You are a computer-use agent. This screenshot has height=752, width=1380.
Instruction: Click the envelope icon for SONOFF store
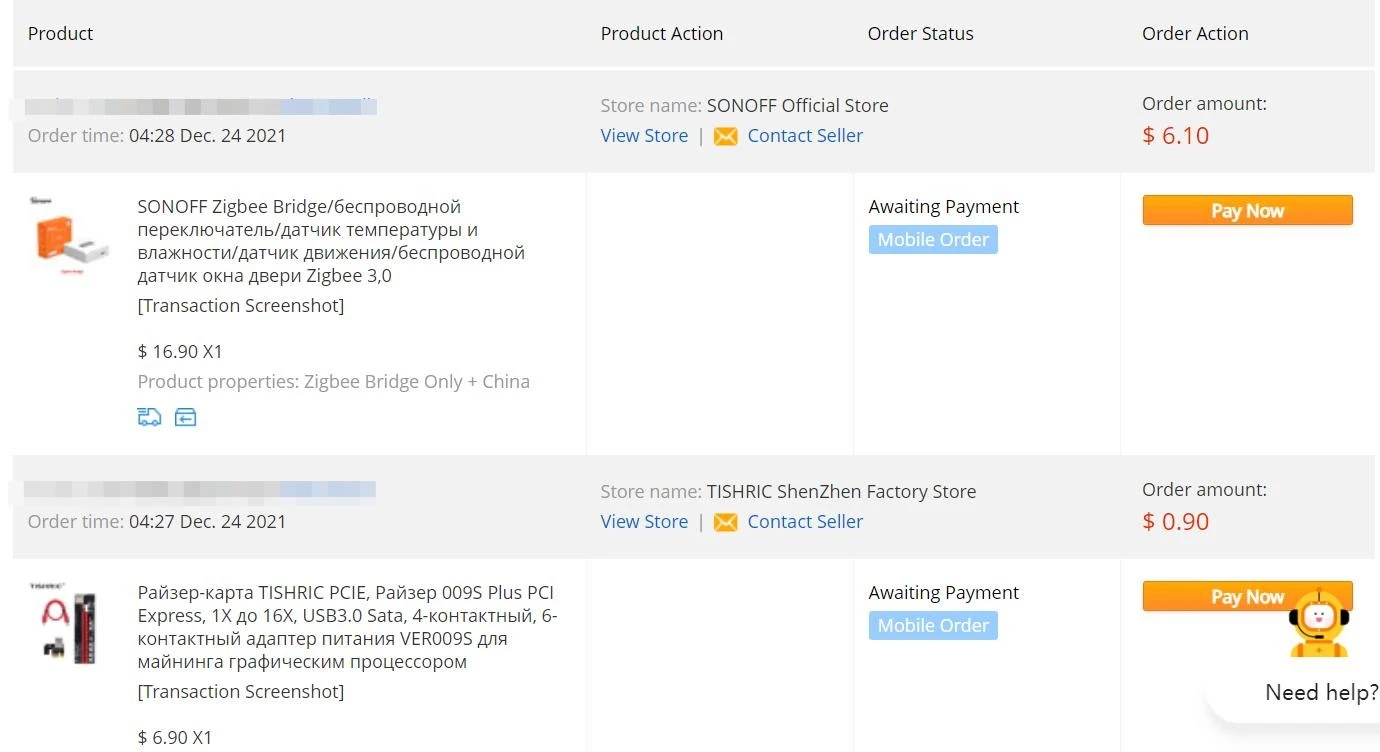[726, 136]
